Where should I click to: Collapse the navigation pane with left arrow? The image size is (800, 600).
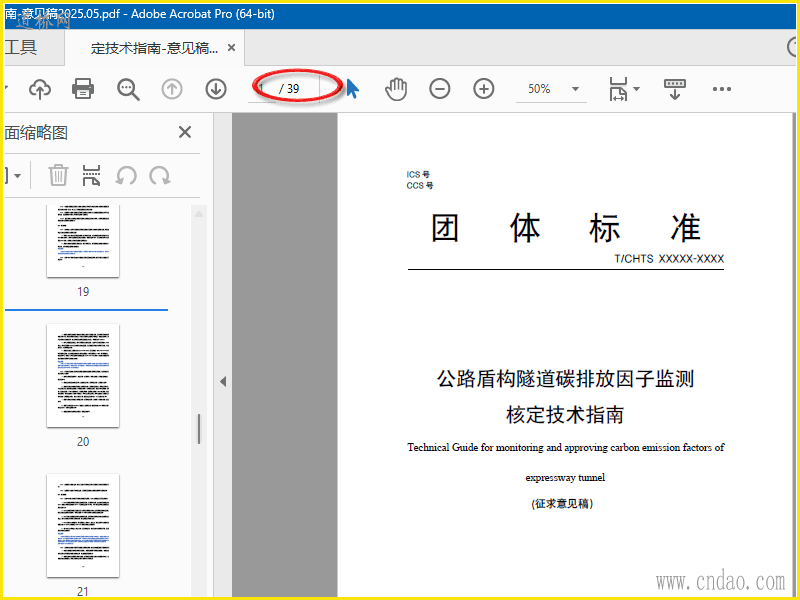coord(223,382)
